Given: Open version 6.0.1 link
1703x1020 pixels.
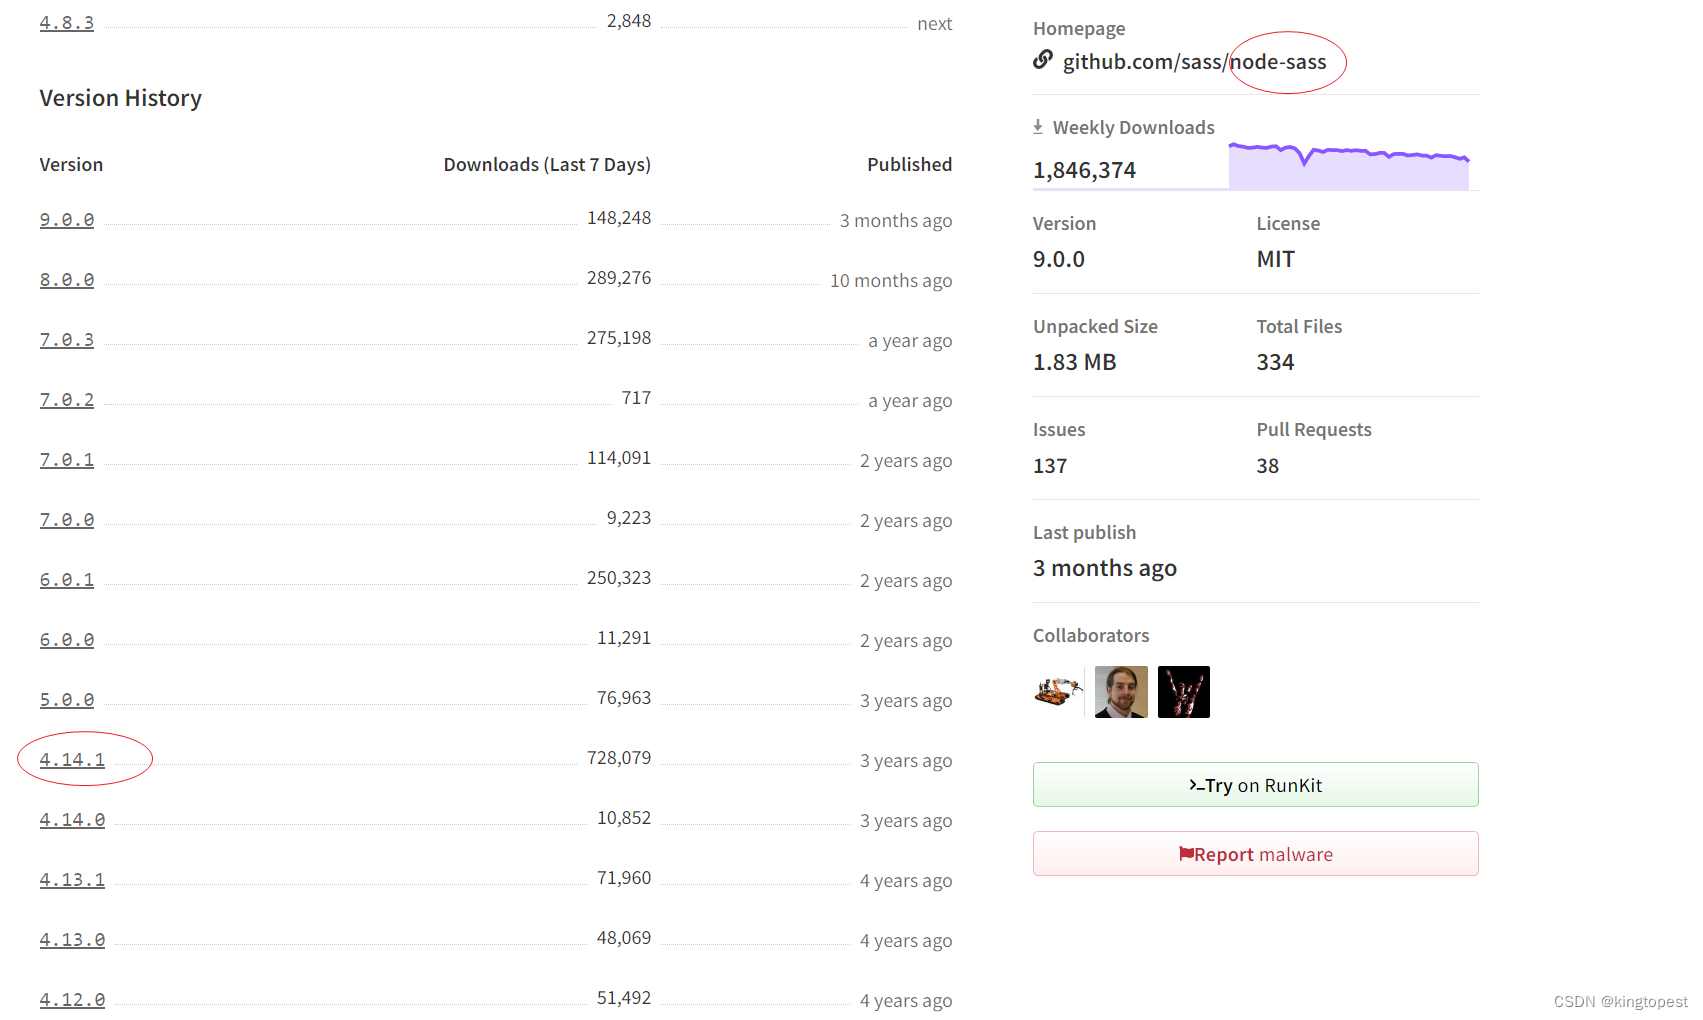Looking at the screenshot, I should click(67, 580).
